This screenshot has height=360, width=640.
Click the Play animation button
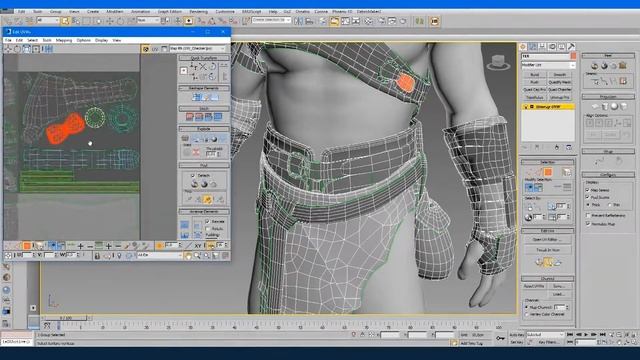(586, 335)
